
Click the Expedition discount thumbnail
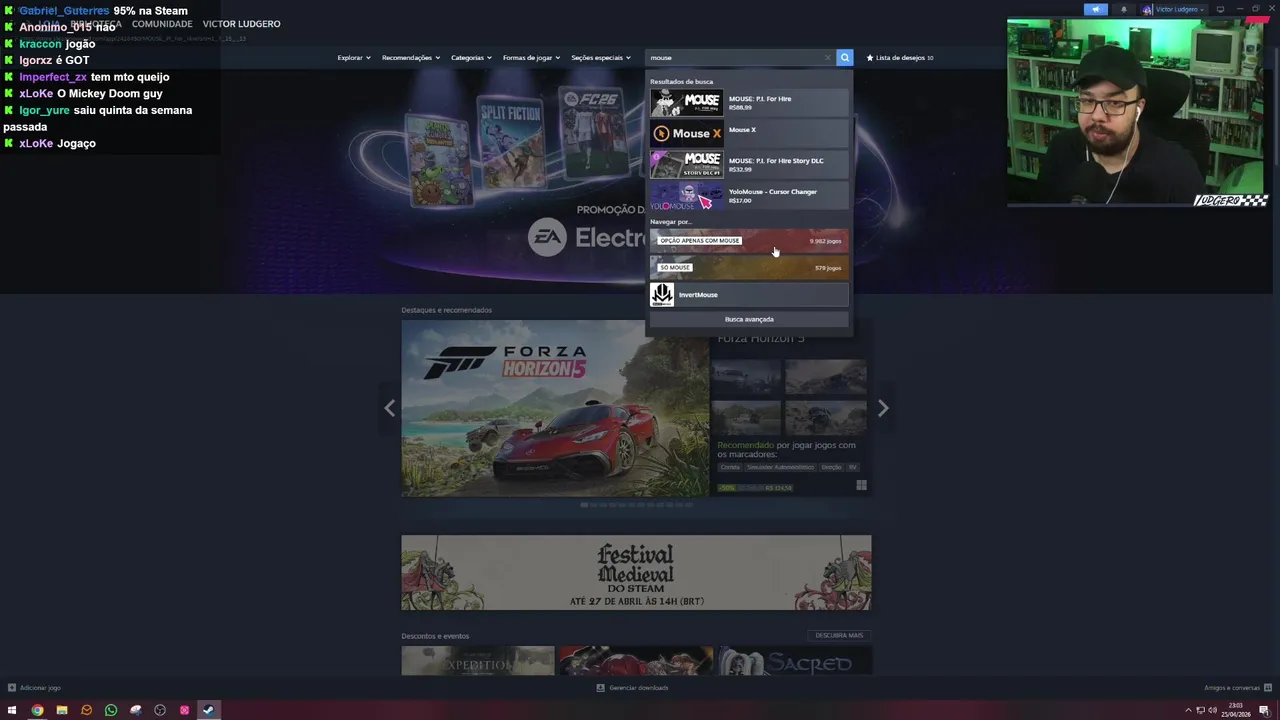tap(478, 661)
